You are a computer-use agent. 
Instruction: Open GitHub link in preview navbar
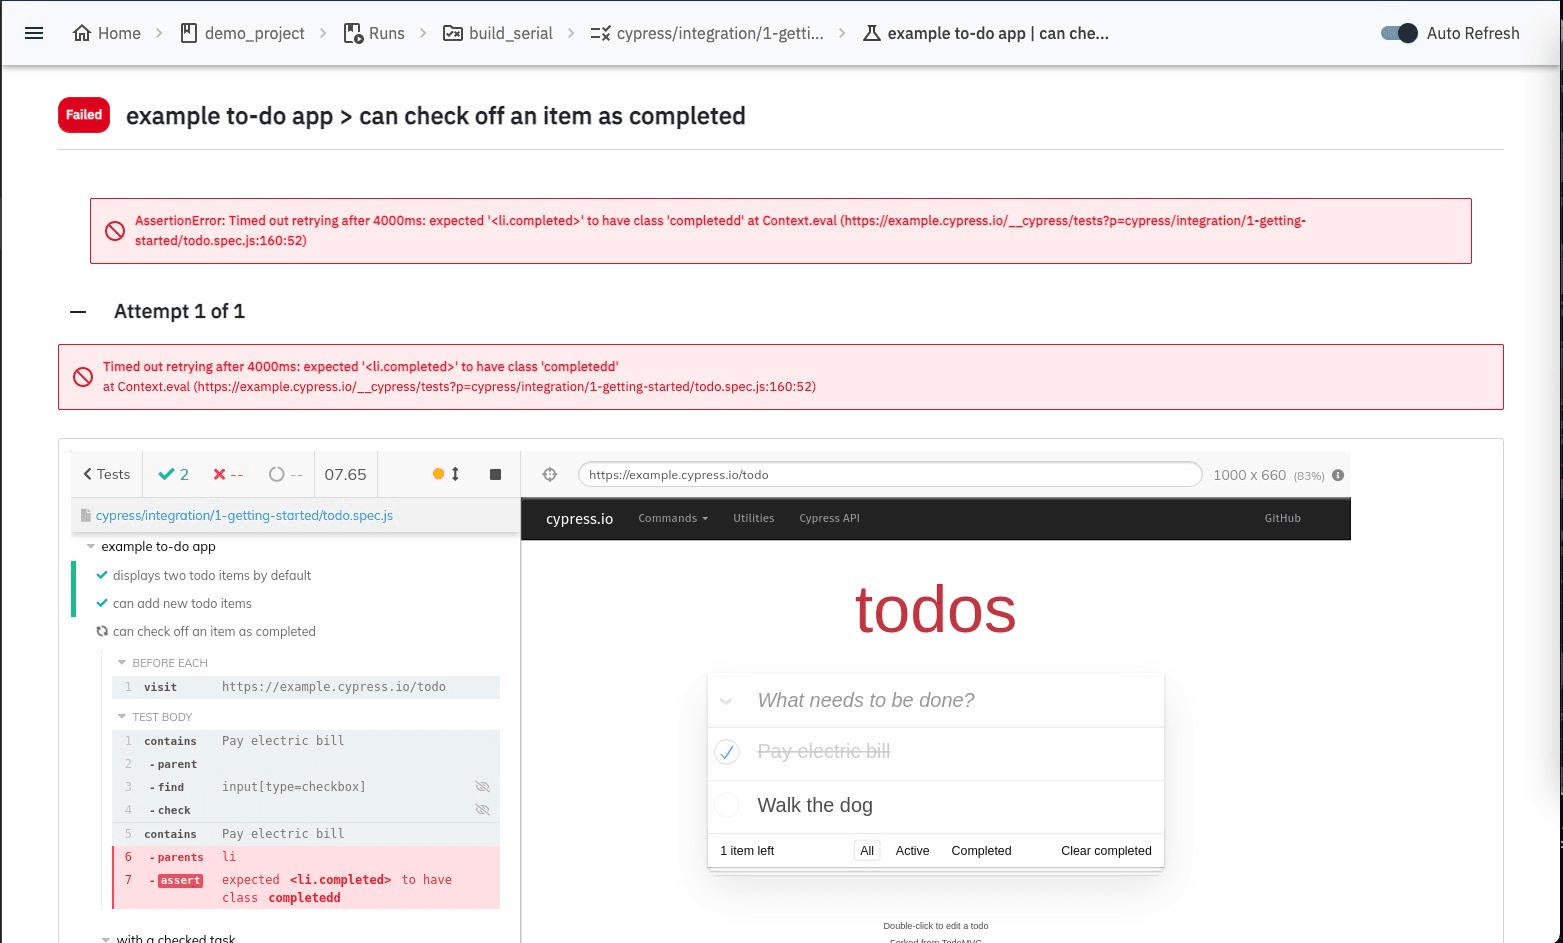coord(1282,518)
